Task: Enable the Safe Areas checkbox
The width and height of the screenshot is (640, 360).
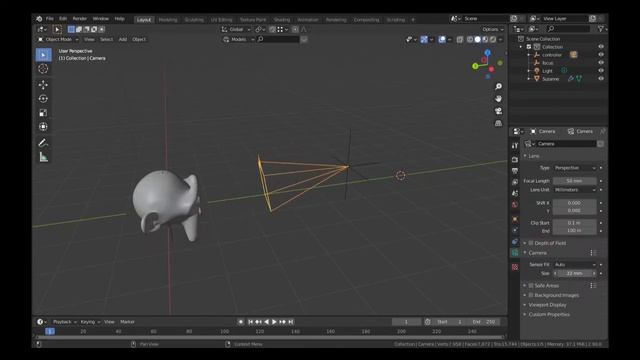Action: coord(531,285)
